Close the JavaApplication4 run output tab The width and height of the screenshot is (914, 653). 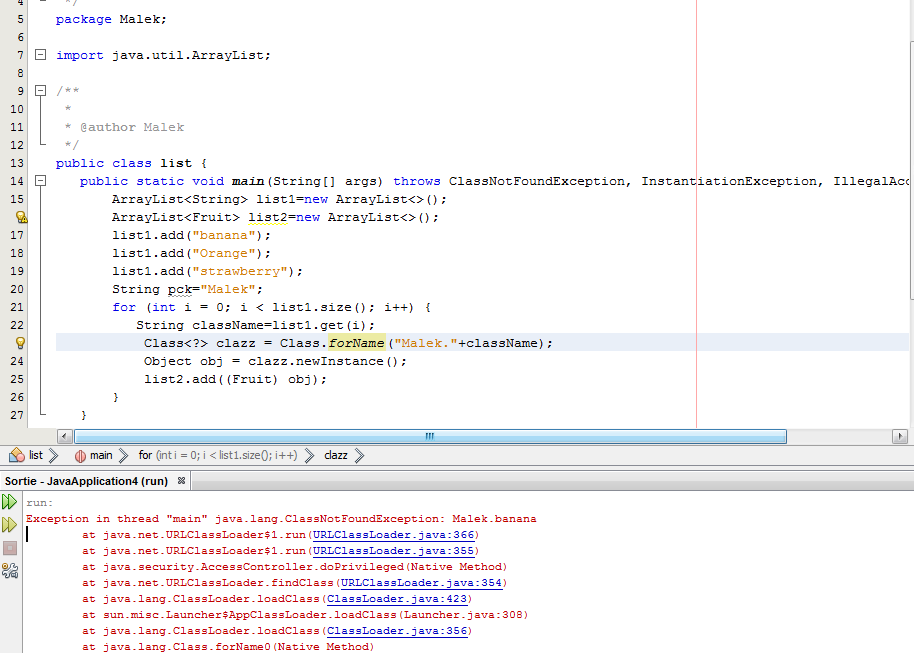click(180, 480)
